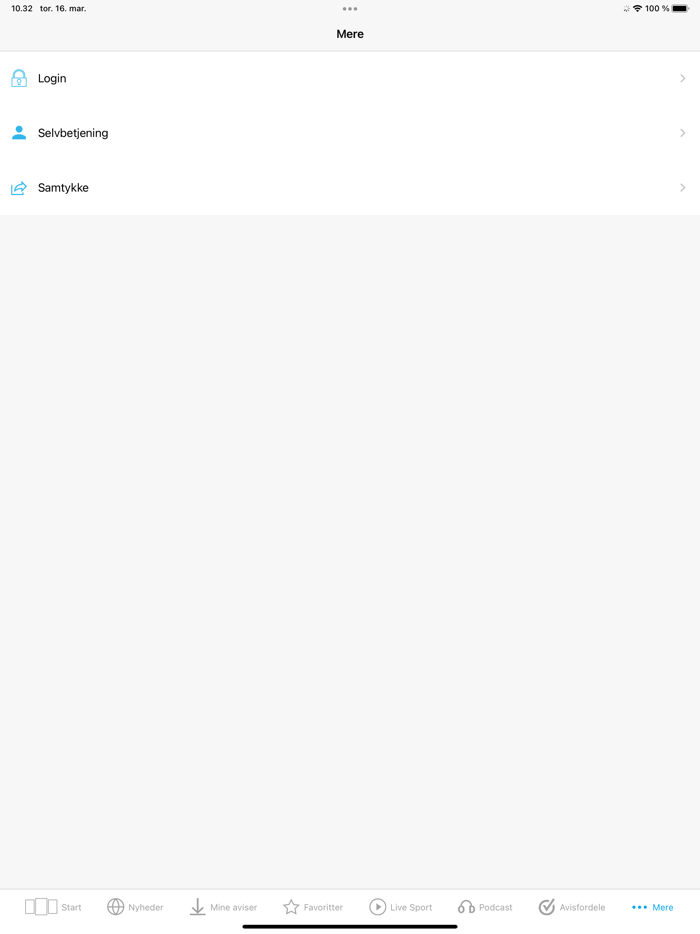Tap the share arrow icon beside Samtykke

coord(19,188)
